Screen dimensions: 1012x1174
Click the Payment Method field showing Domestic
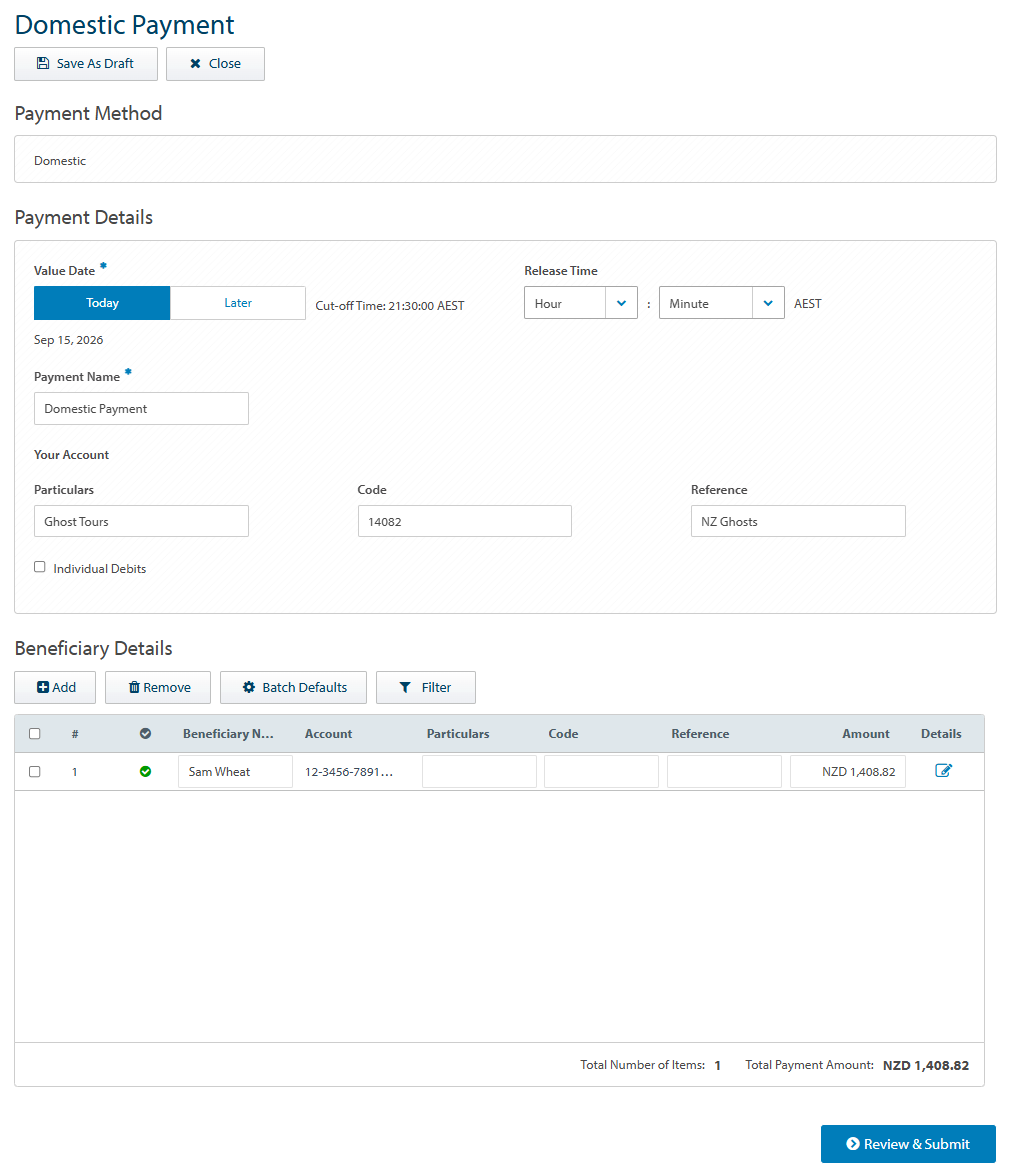click(x=505, y=159)
